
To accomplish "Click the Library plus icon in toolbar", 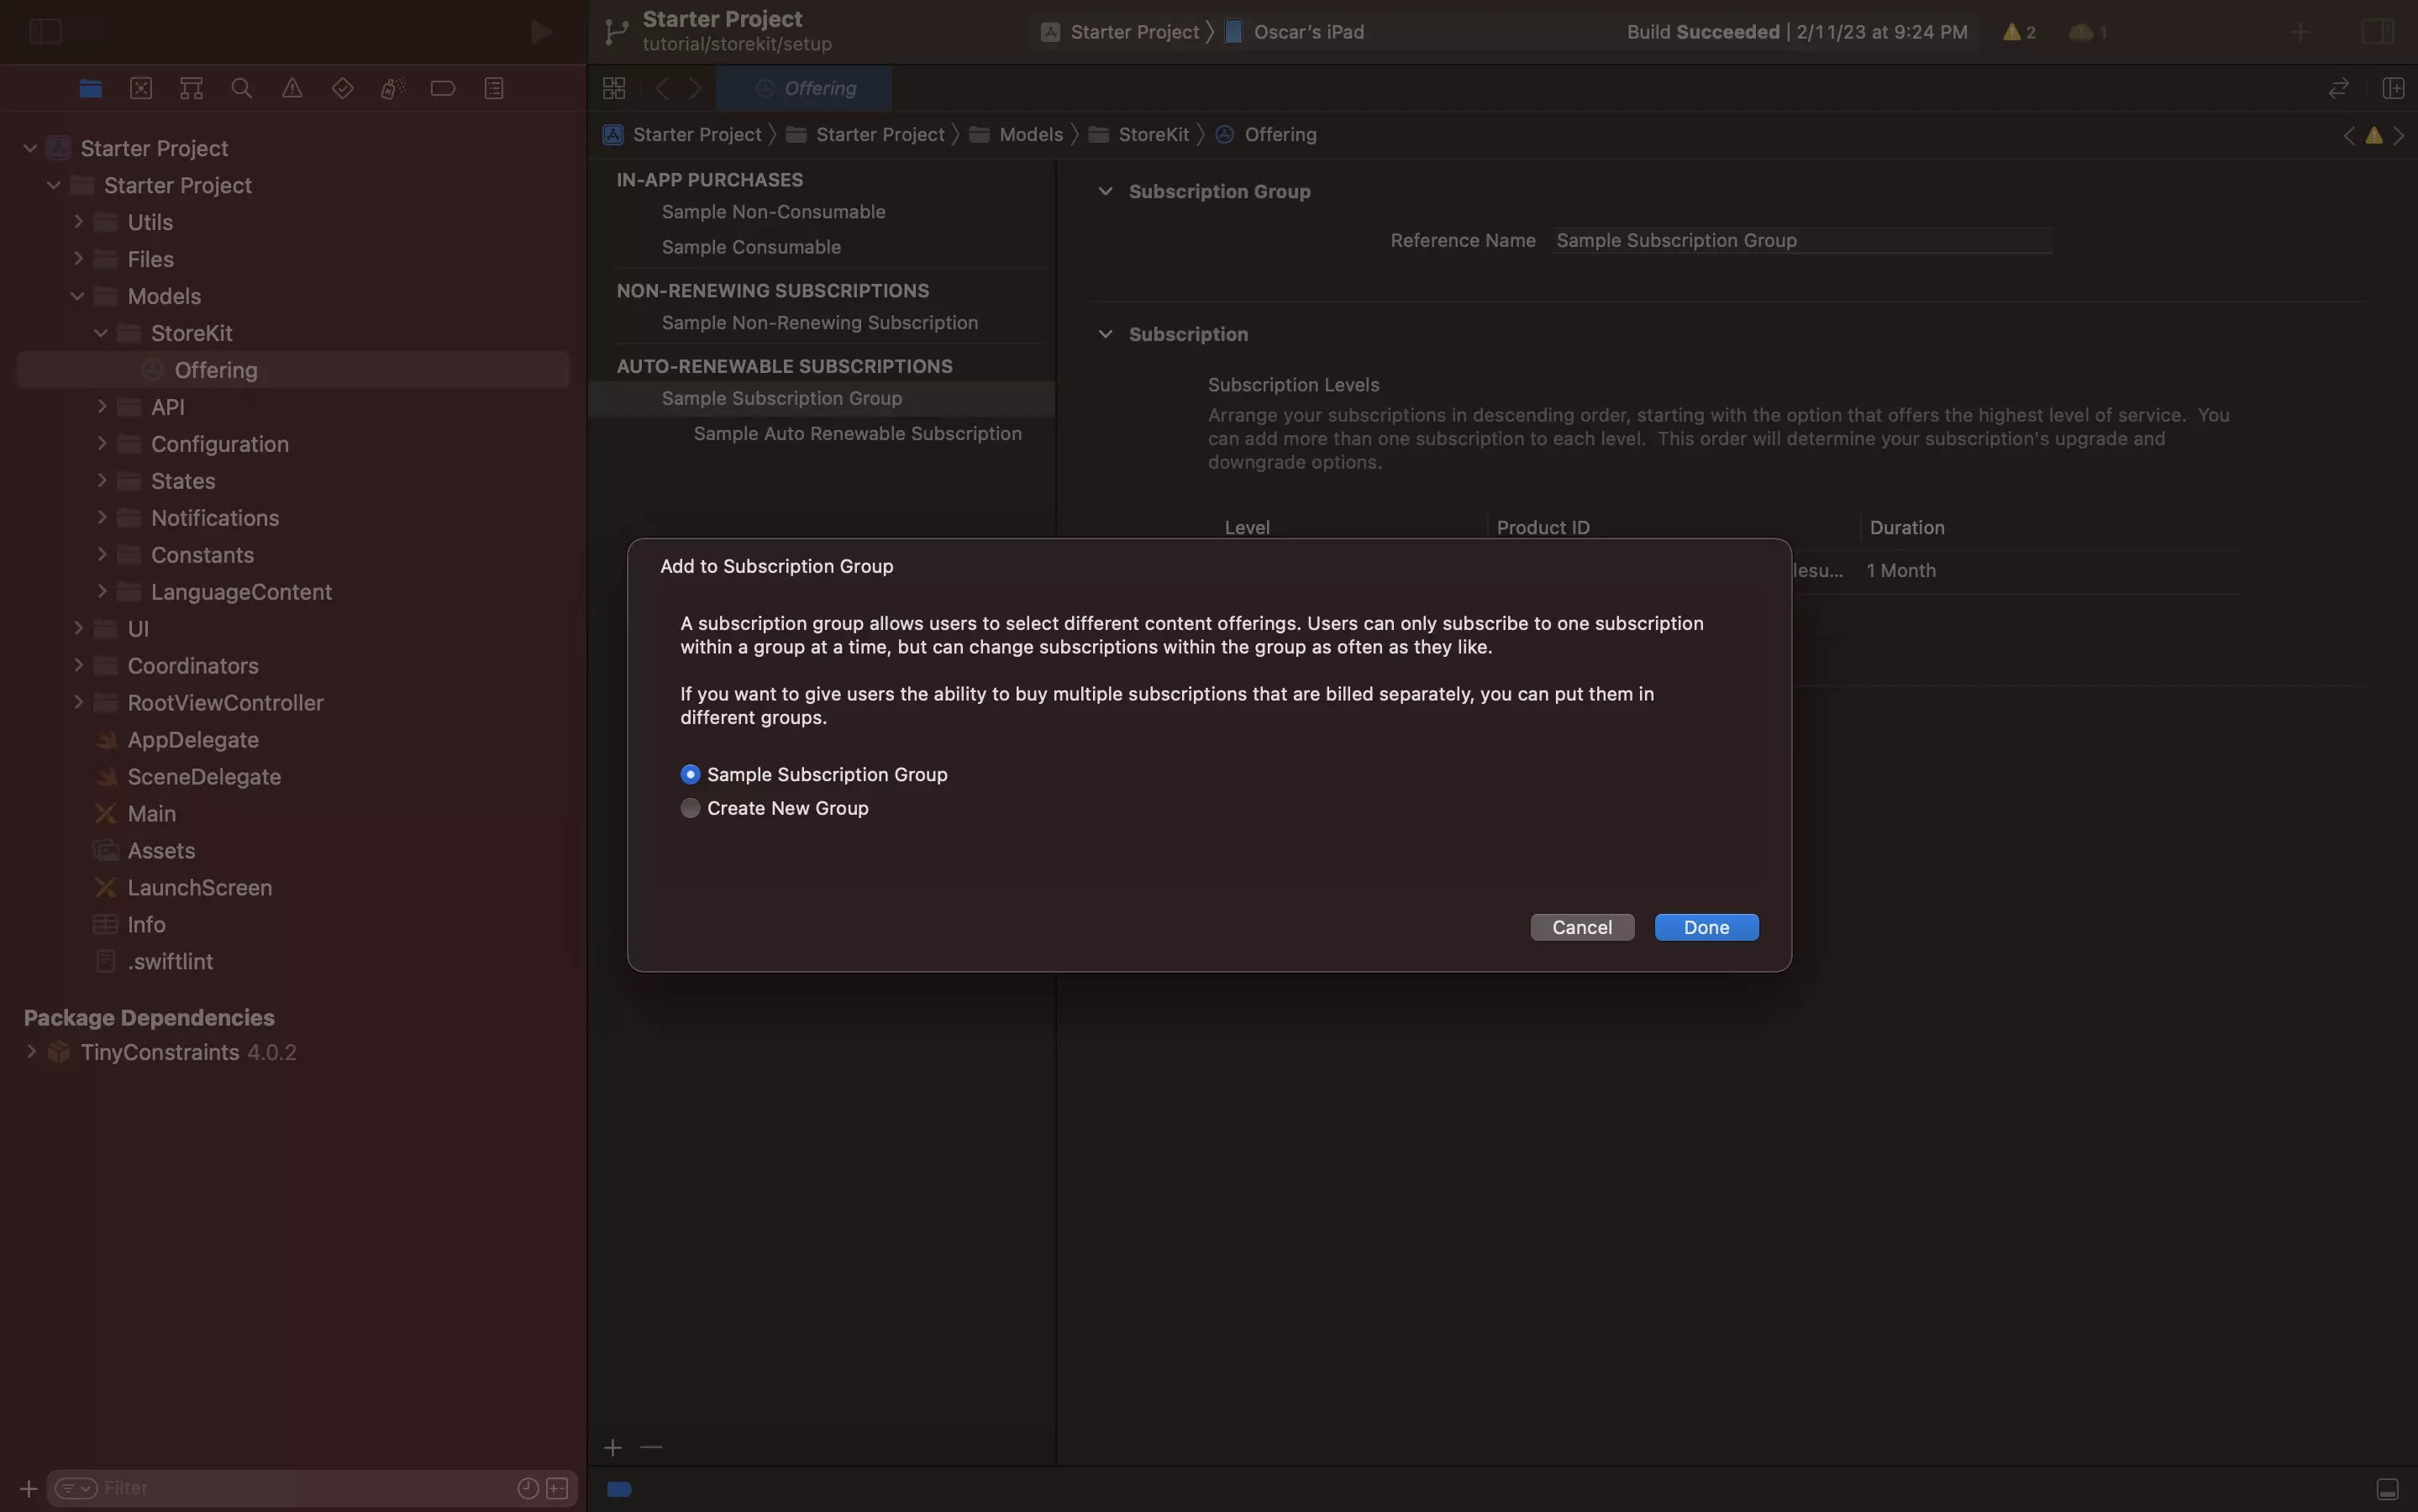I will [2300, 32].
